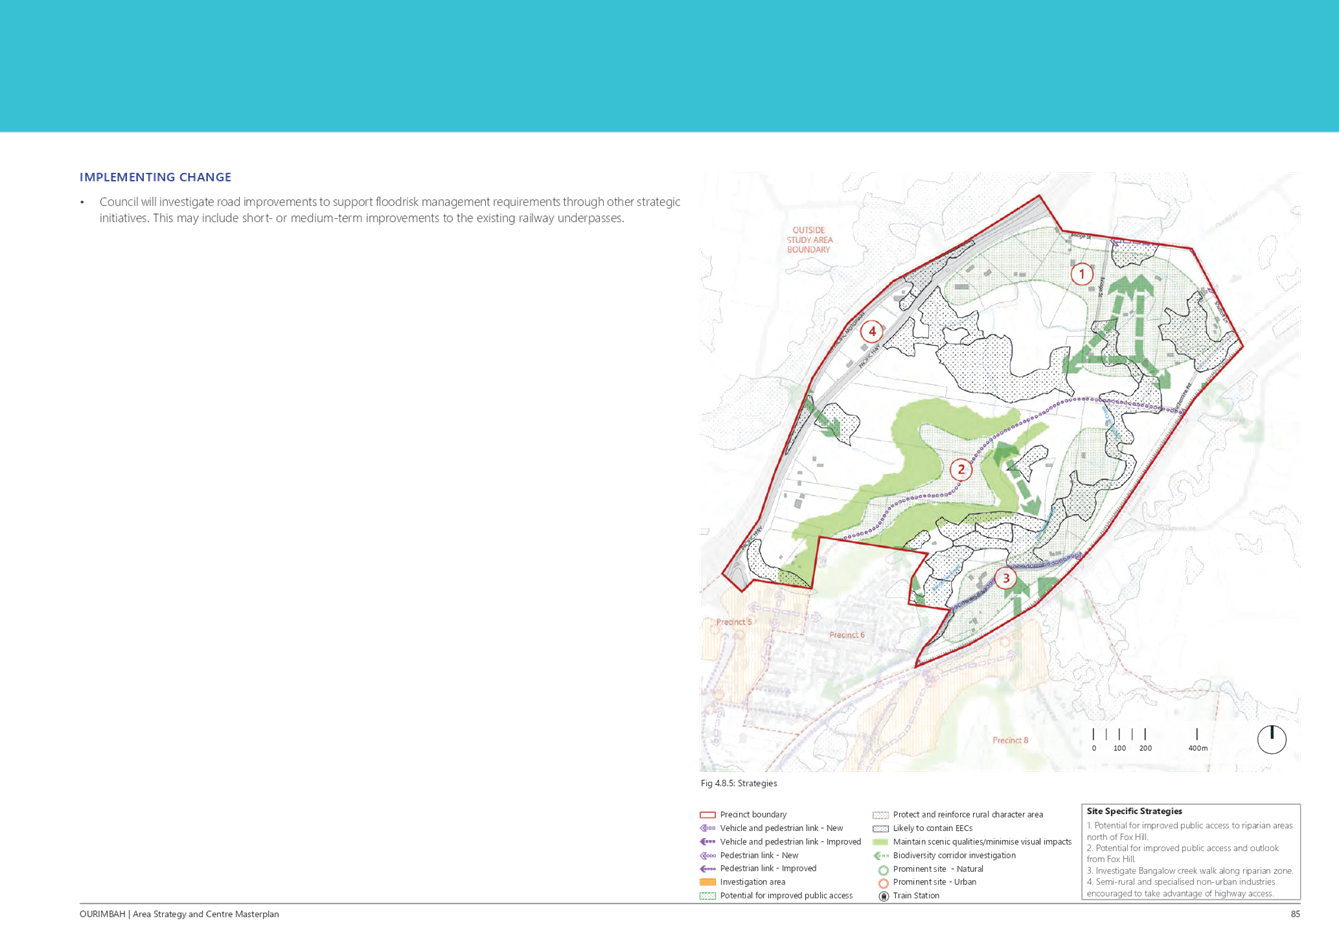The width and height of the screenshot is (1339, 947).
Task: Click the solid light green legend swatch
Action: point(881,842)
